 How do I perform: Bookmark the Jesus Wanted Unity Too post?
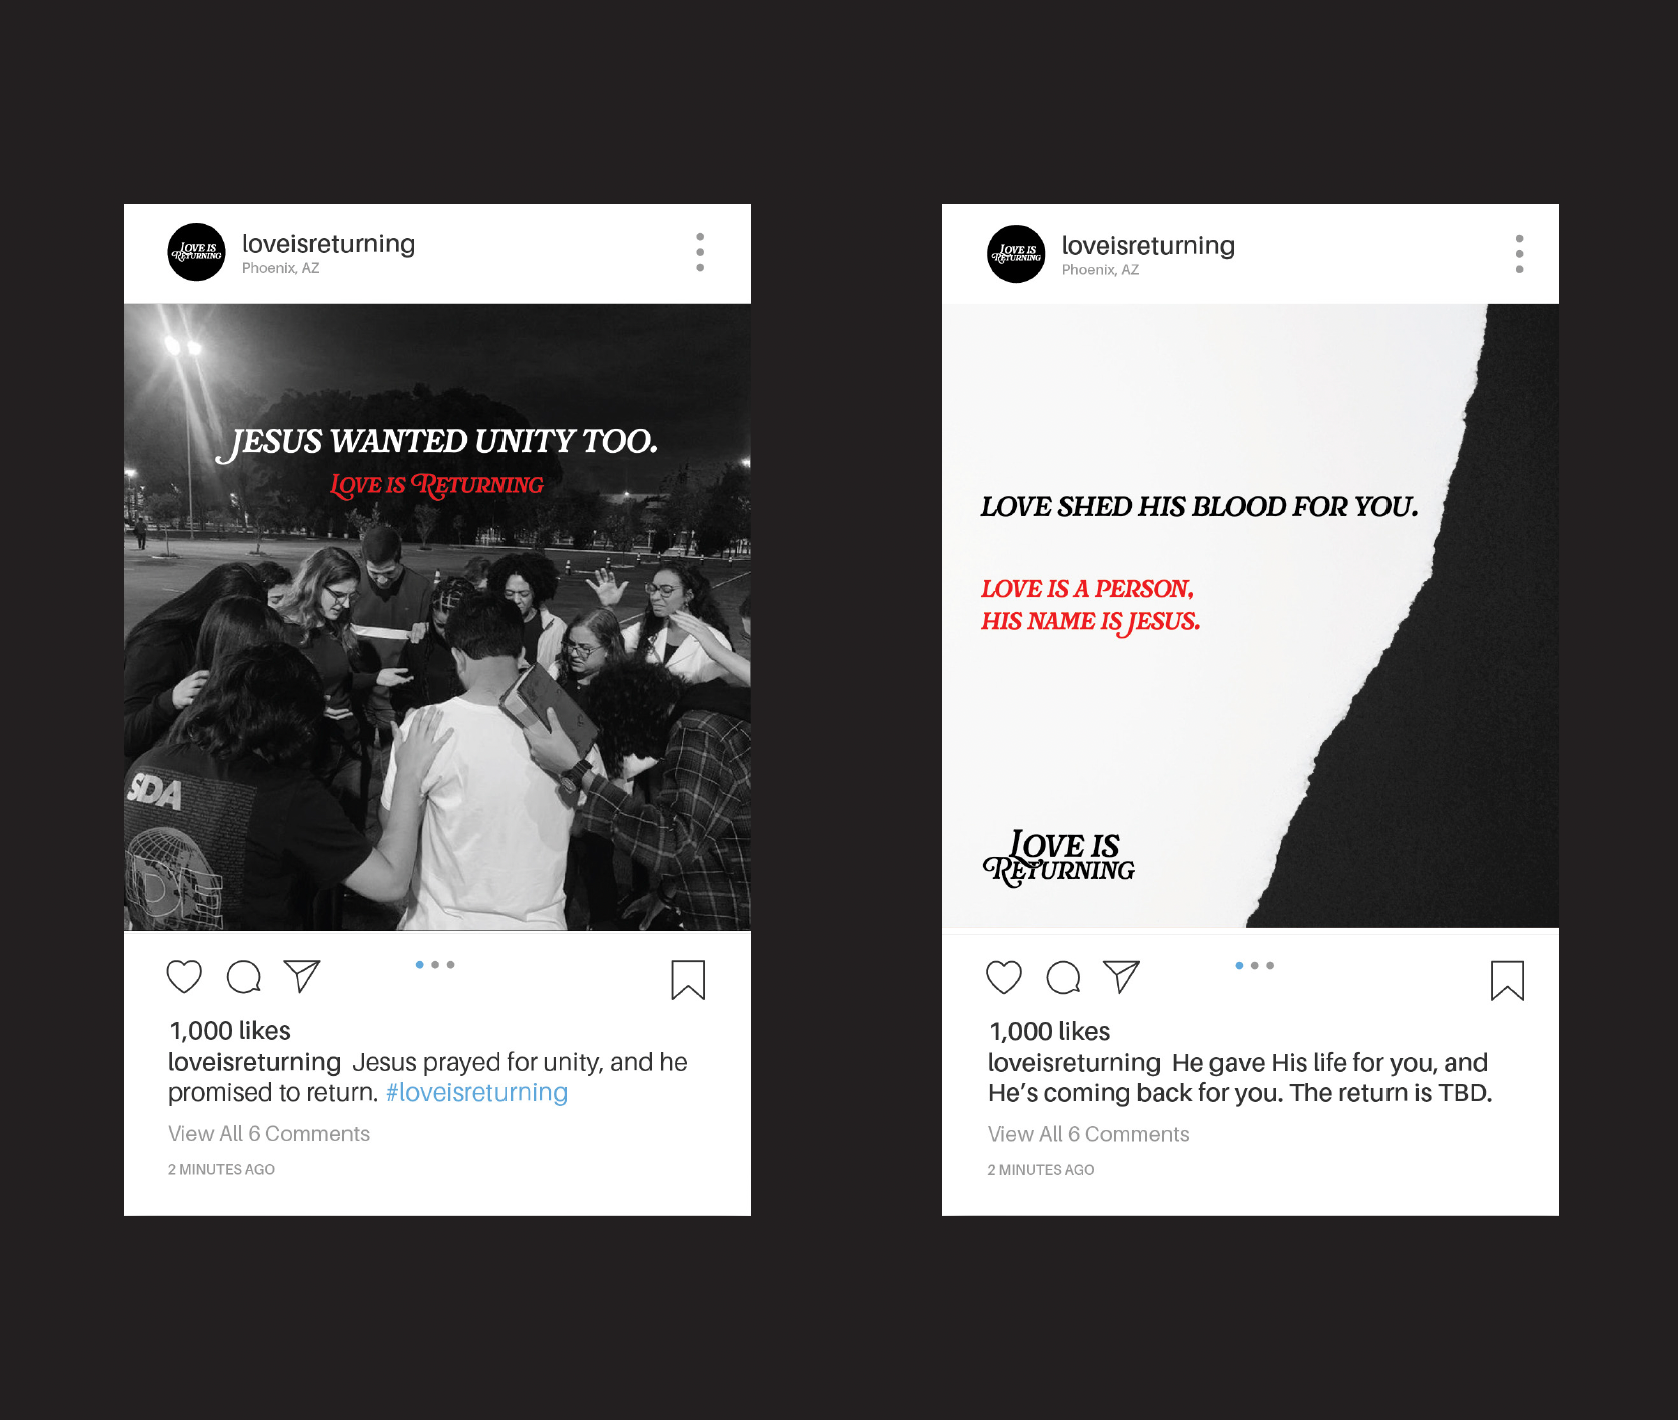coord(688,980)
